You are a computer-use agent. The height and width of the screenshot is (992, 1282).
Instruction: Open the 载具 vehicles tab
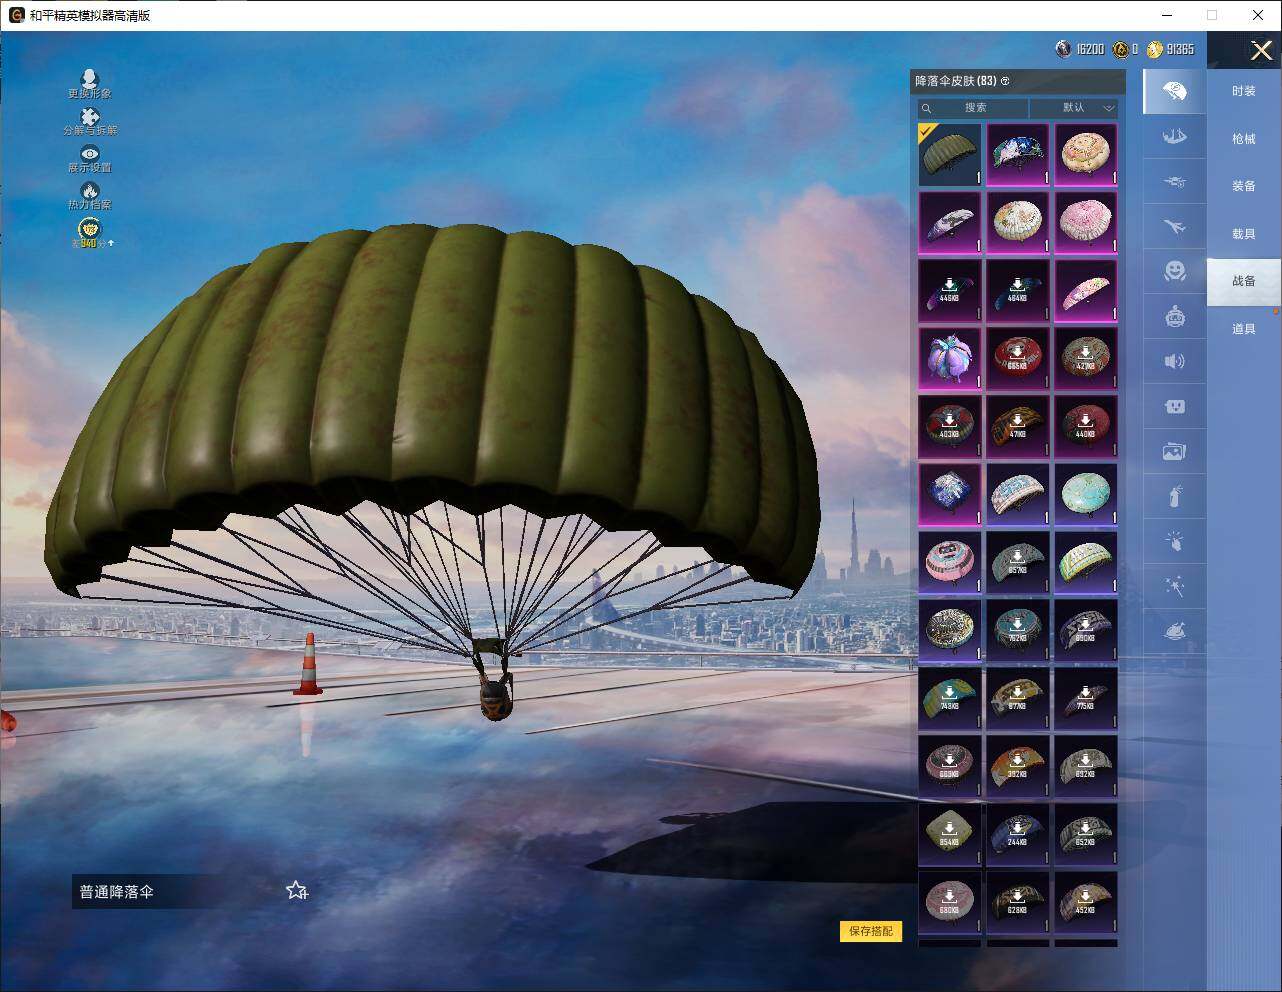pyautogui.click(x=1243, y=234)
